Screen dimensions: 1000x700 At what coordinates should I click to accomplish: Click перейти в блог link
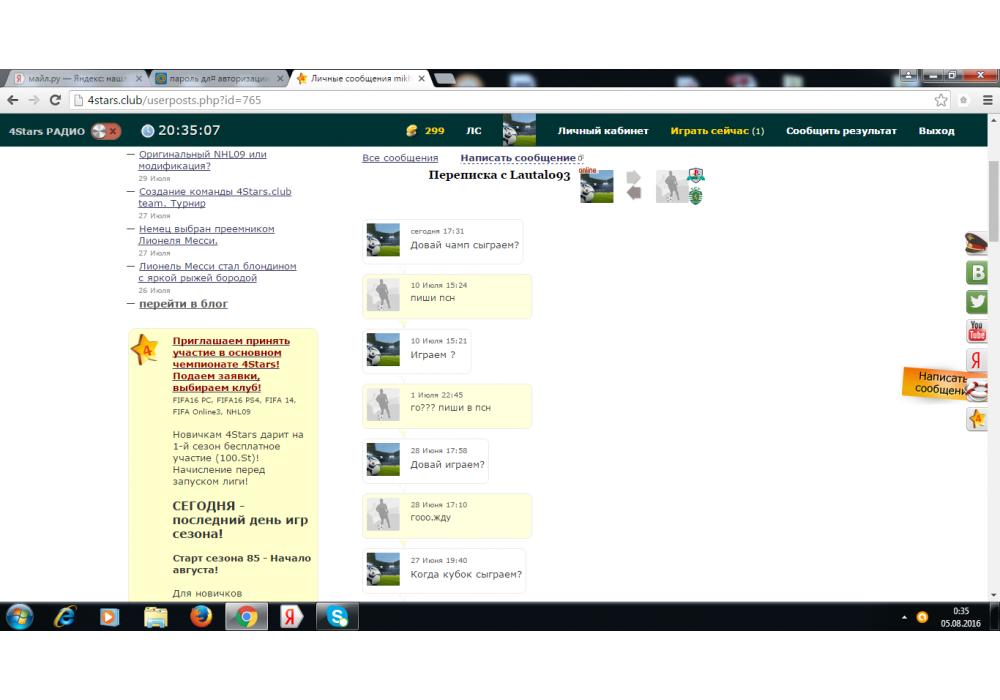point(183,304)
